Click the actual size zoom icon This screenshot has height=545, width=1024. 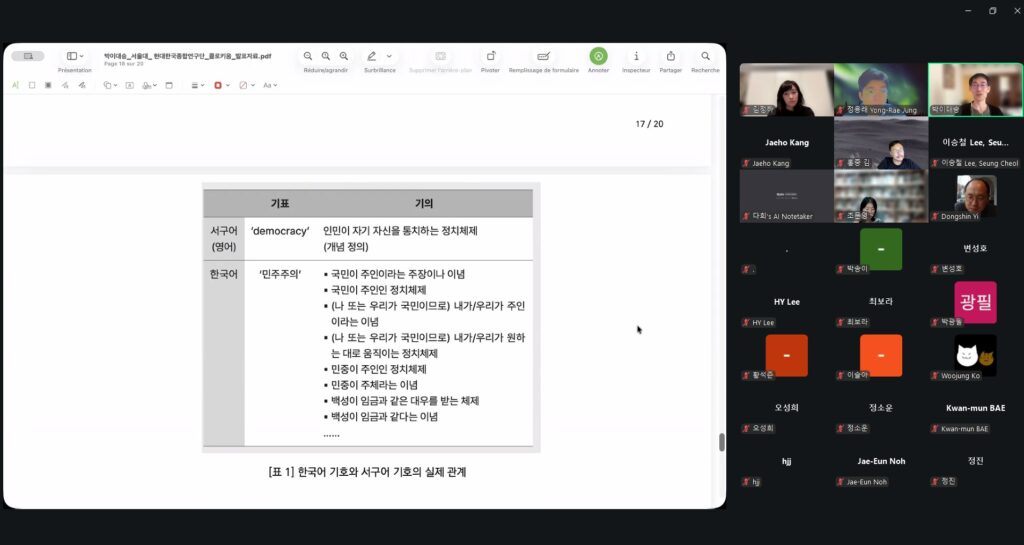(325, 56)
